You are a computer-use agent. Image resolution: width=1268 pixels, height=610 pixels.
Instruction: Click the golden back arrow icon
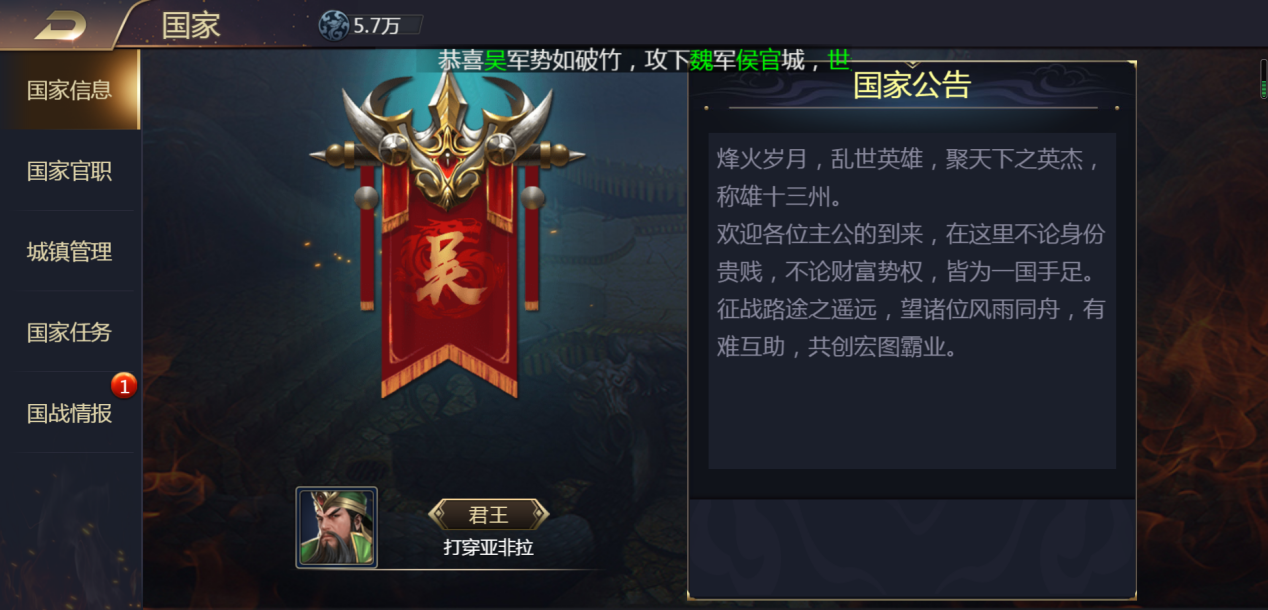click(x=60, y=26)
